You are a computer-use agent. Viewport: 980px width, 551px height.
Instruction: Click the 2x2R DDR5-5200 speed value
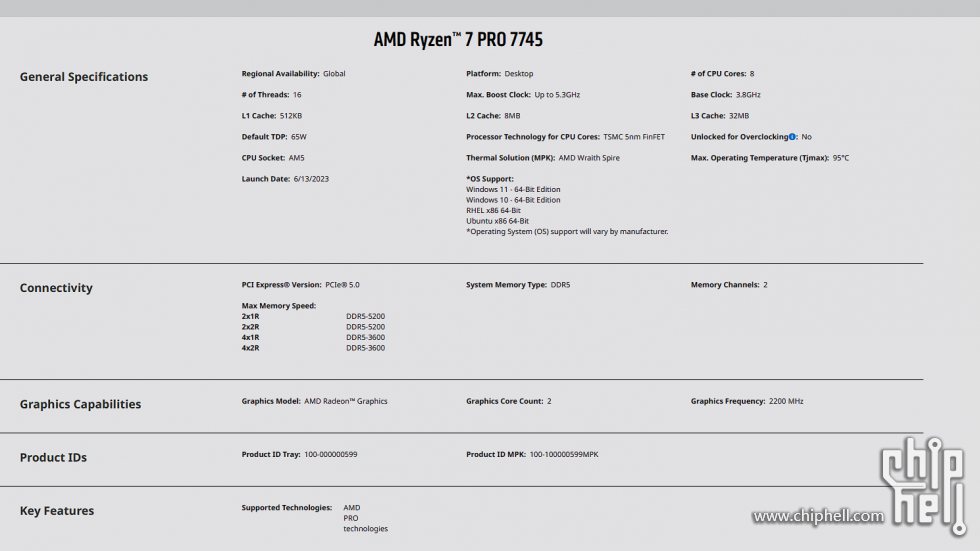tap(366, 327)
